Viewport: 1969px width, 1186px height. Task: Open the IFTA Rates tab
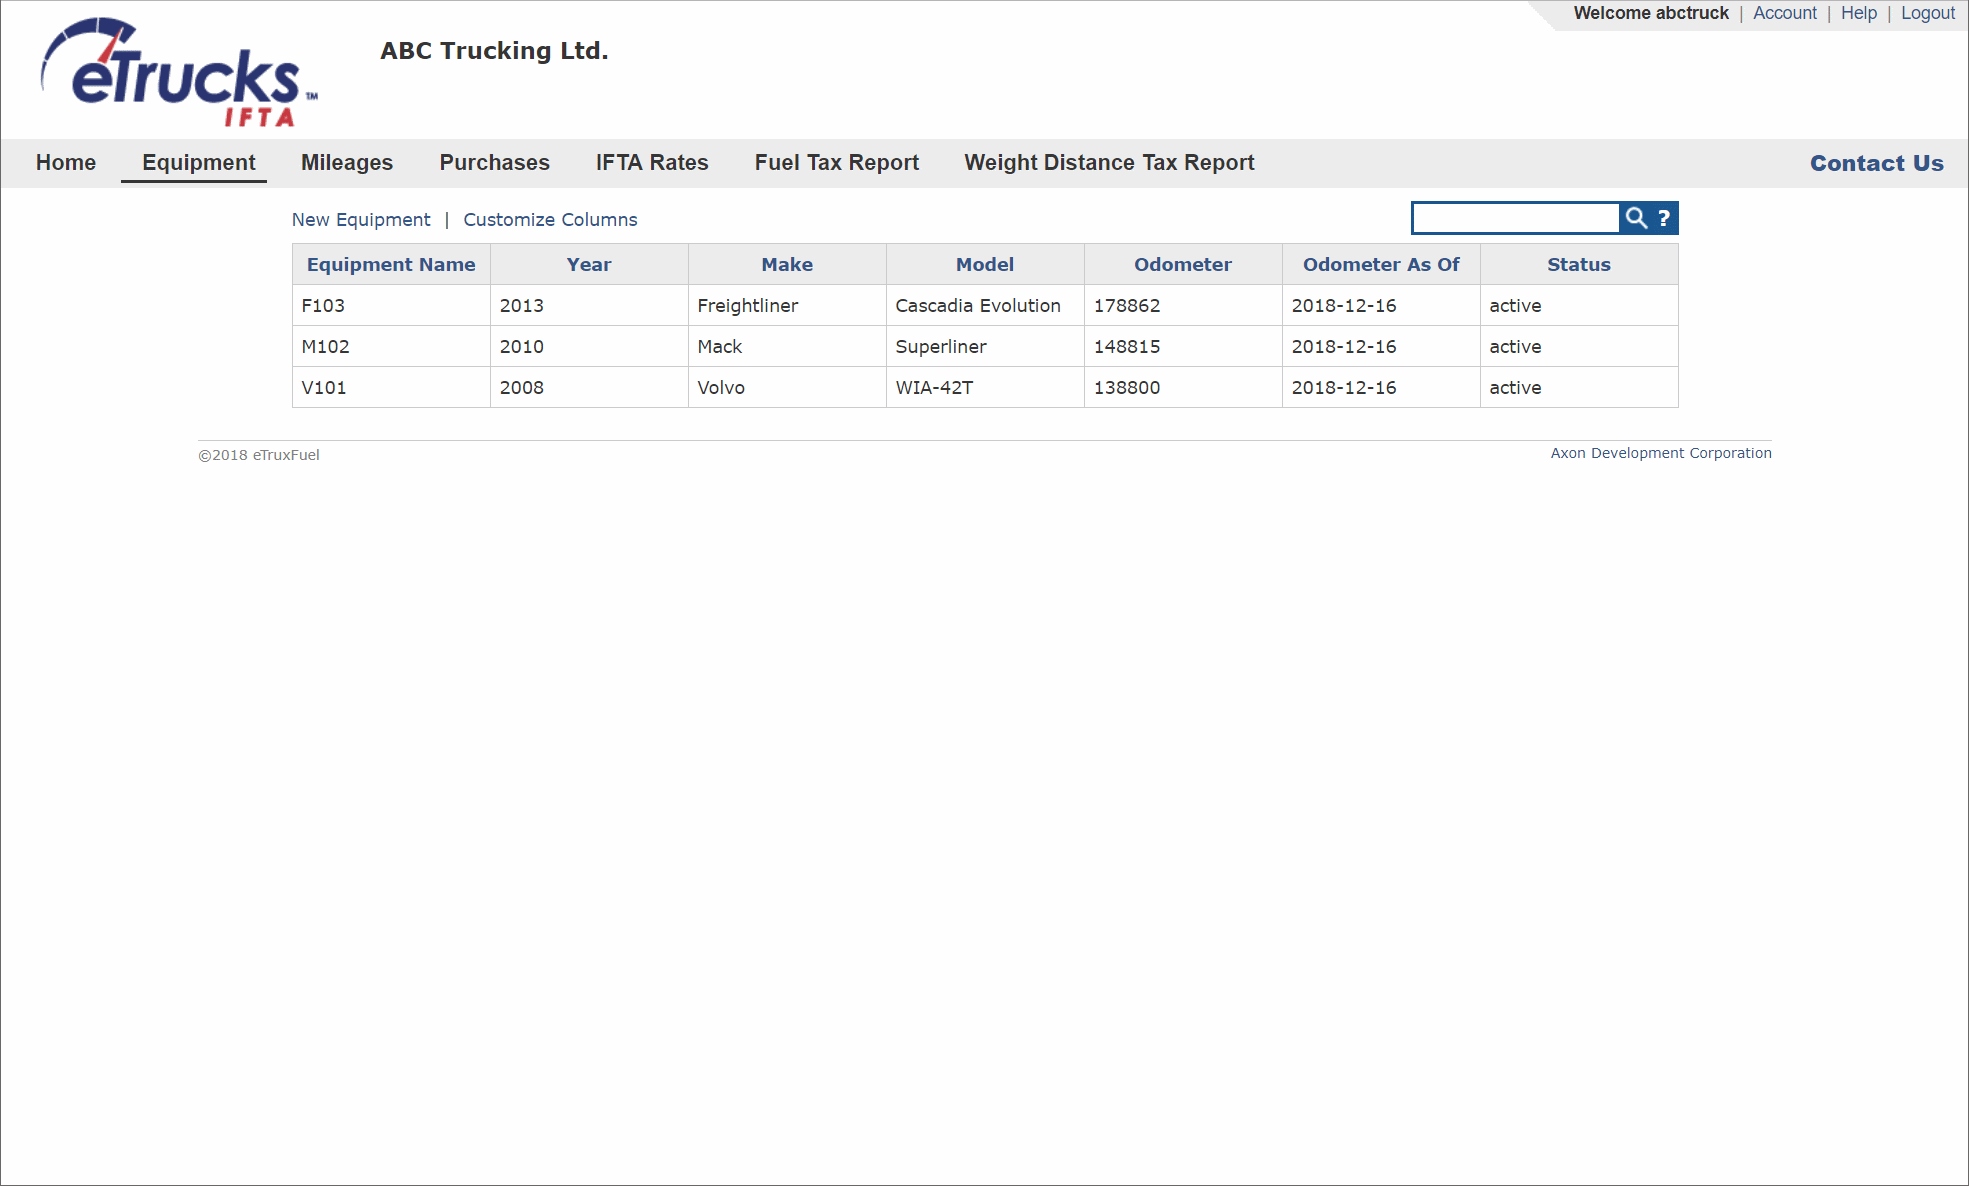pyautogui.click(x=652, y=163)
